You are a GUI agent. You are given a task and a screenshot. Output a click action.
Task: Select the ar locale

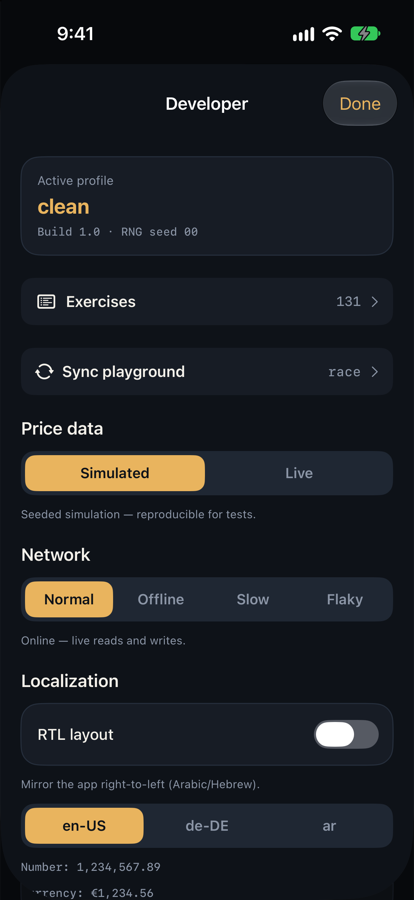[329, 826]
